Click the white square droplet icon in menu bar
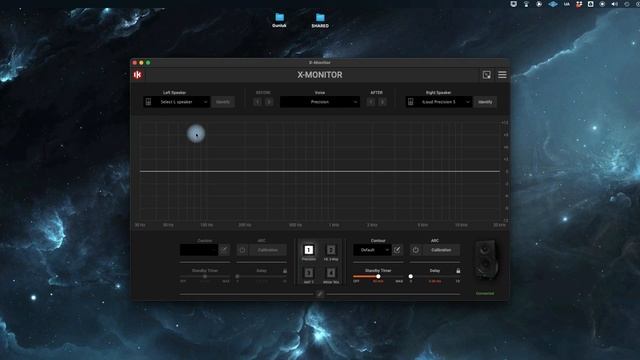Screen dimensions: 640x360 click(x=591, y=4)
